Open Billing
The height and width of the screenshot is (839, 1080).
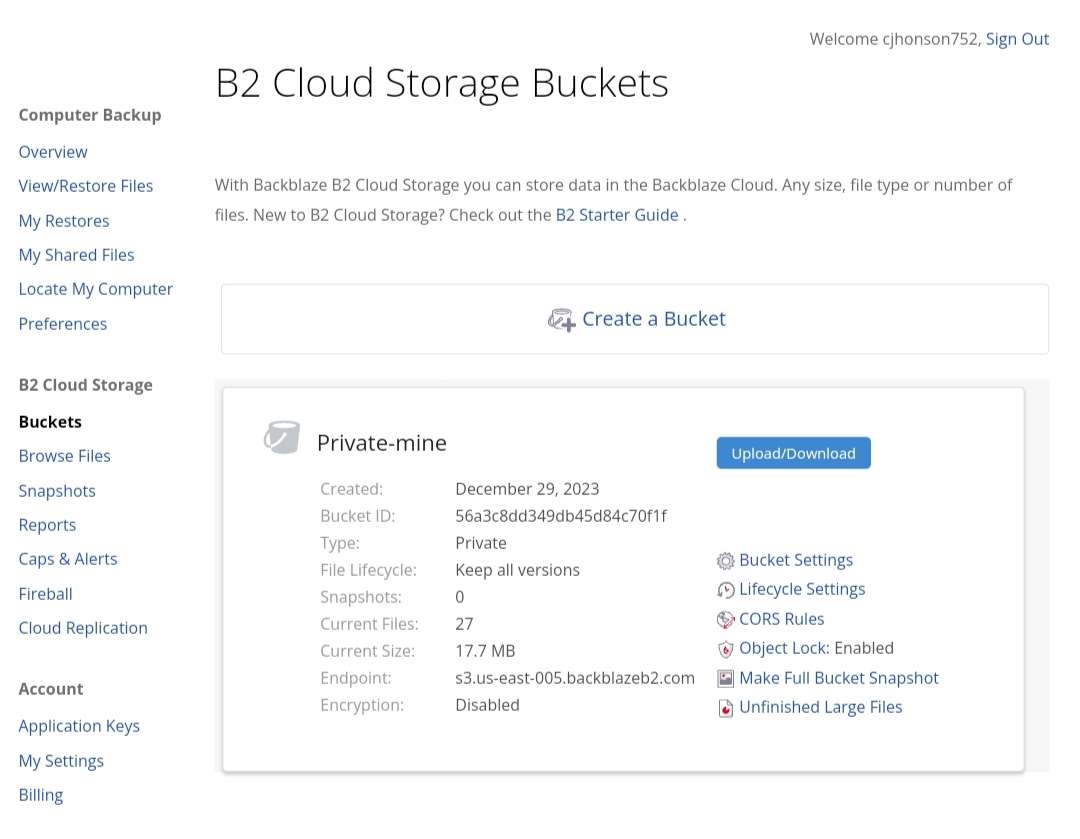click(x=41, y=795)
